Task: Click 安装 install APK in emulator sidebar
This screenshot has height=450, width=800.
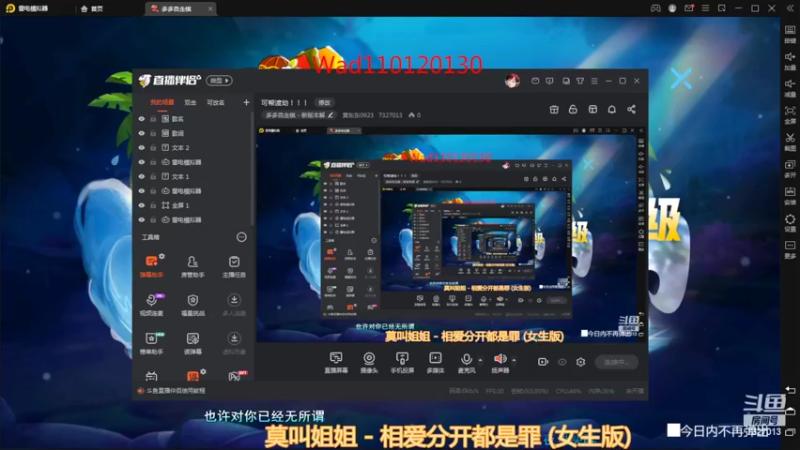Action: [x=790, y=196]
